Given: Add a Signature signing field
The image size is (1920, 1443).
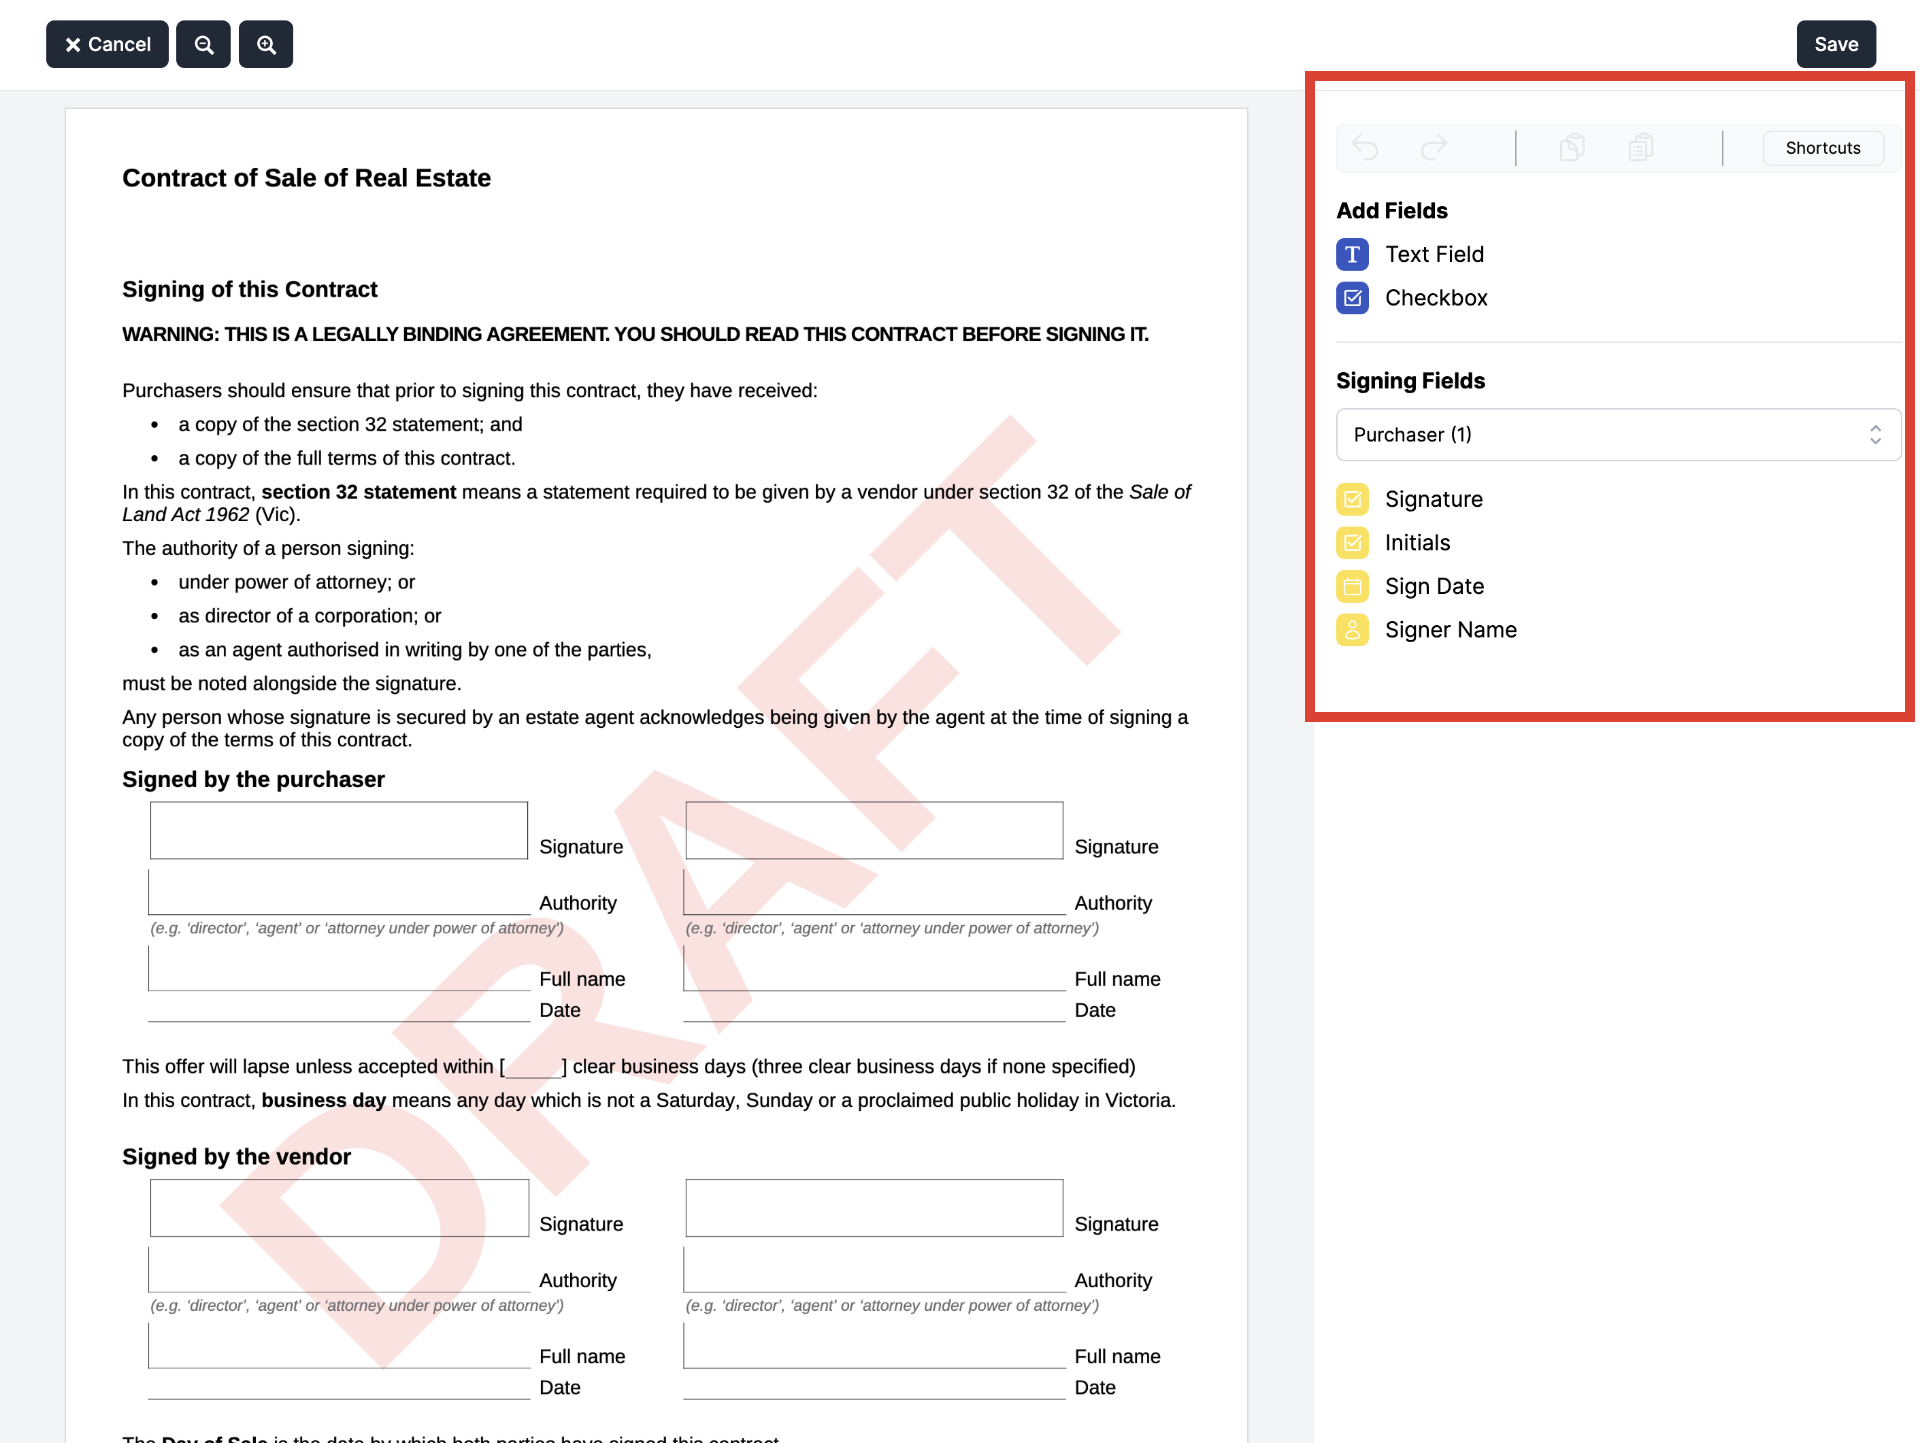Looking at the screenshot, I should [1433, 499].
